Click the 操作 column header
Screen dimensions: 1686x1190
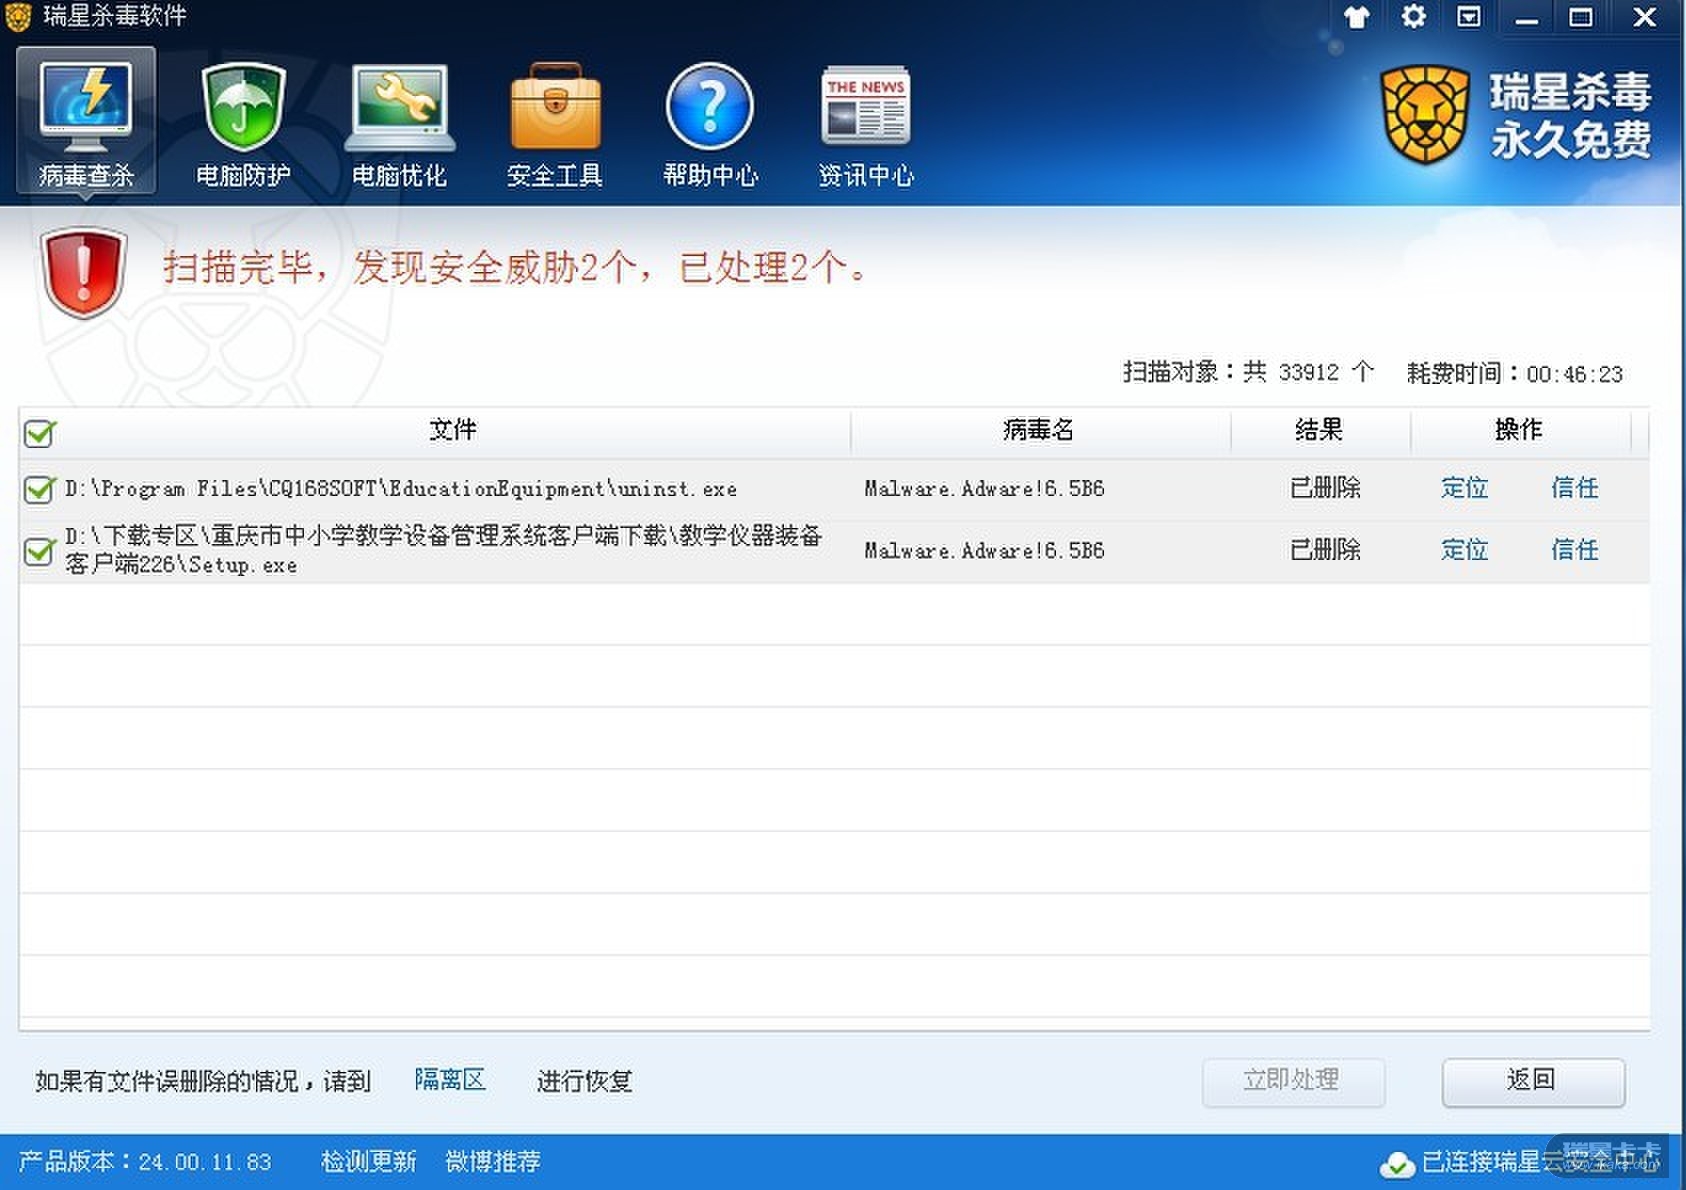tap(1519, 430)
